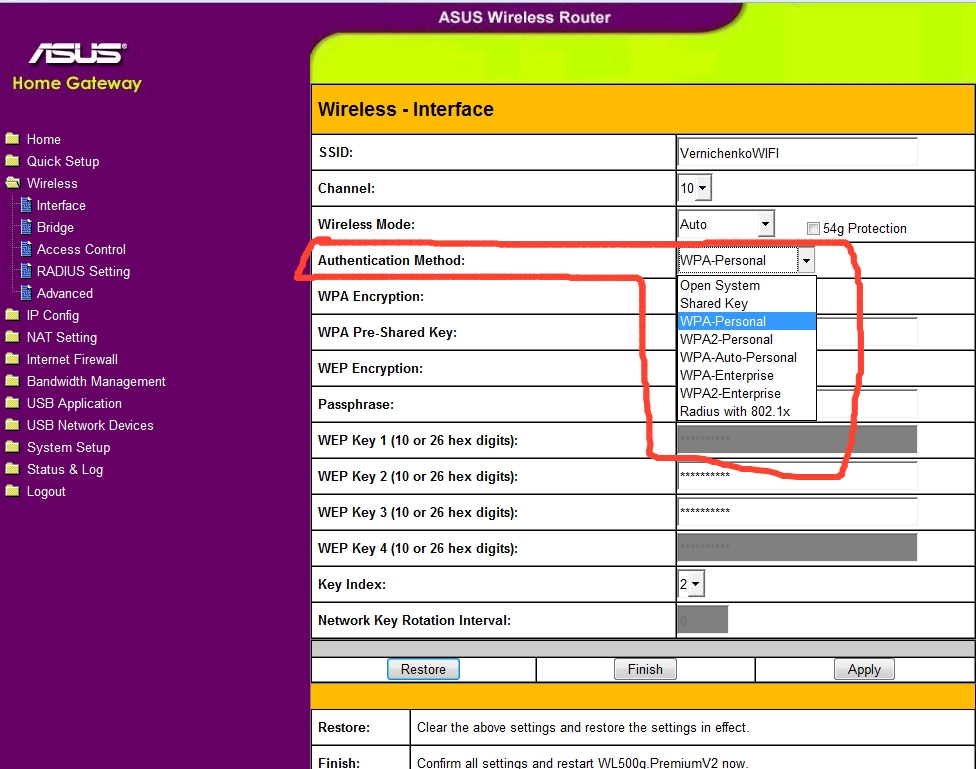
Task: Open RADIUS Setting in the sidebar
Action: [x=83, y=271]
